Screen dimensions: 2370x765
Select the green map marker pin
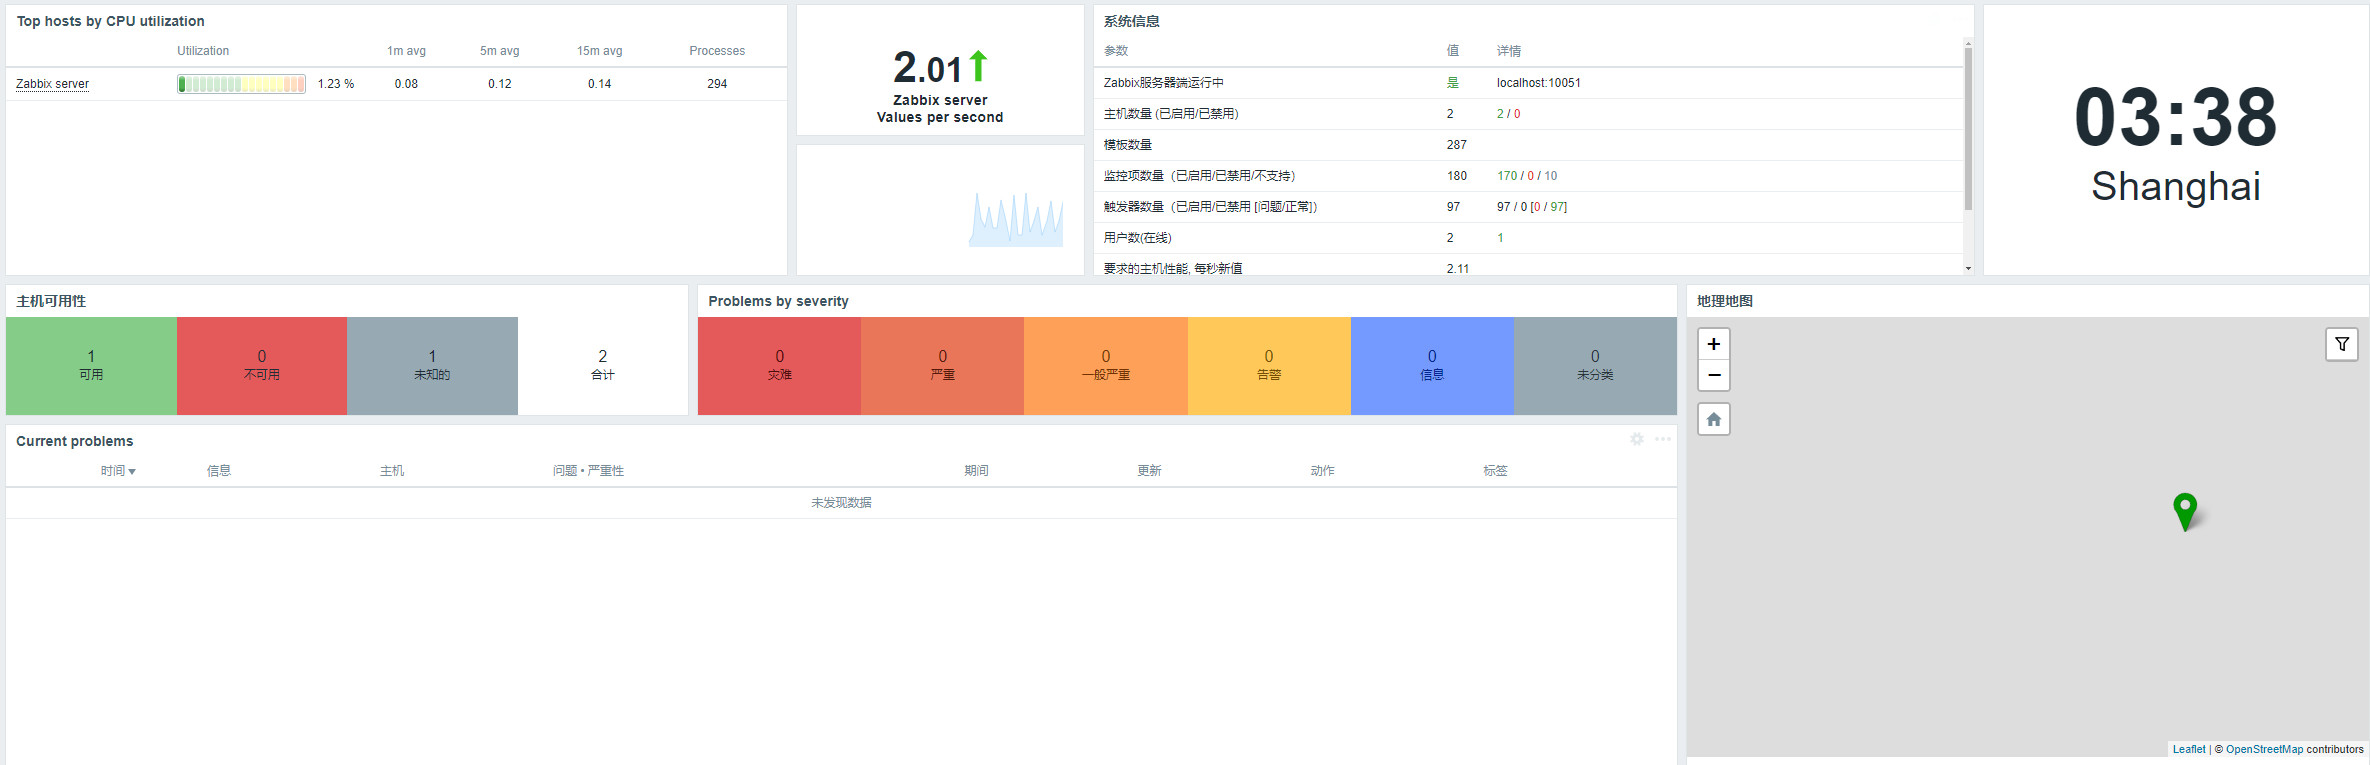point(2185,511)
